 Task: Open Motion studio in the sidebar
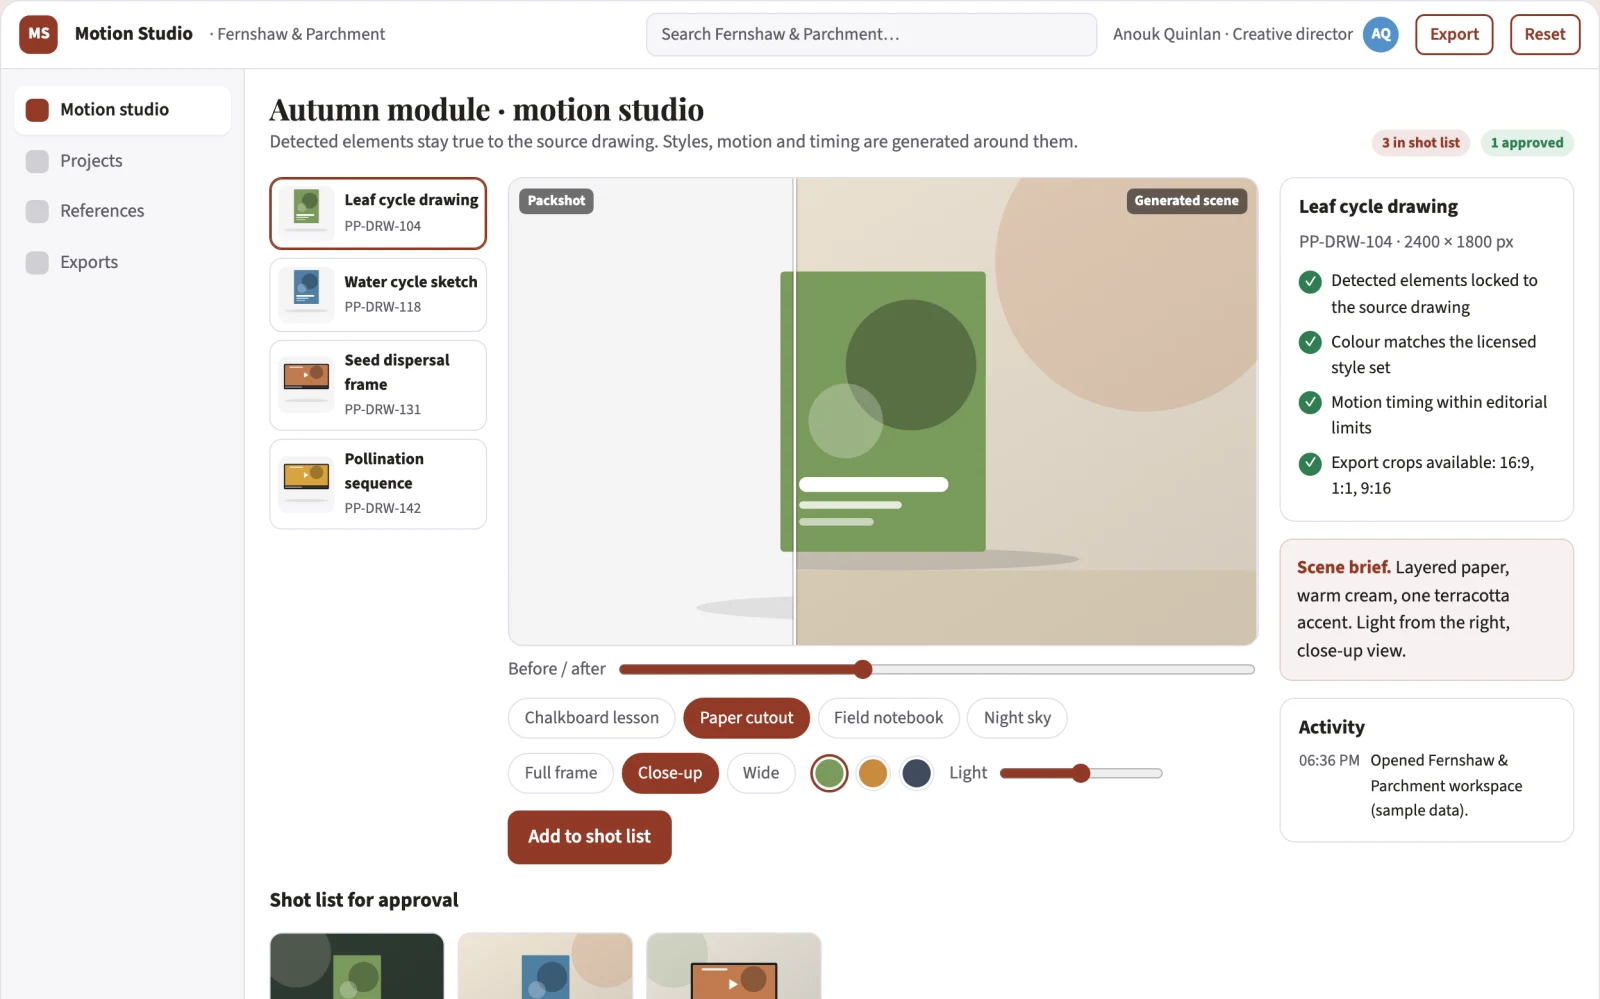tap(123, 110)
